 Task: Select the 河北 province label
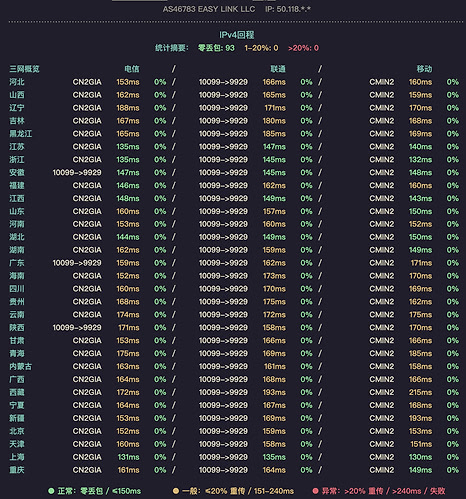tap(17, 82)
